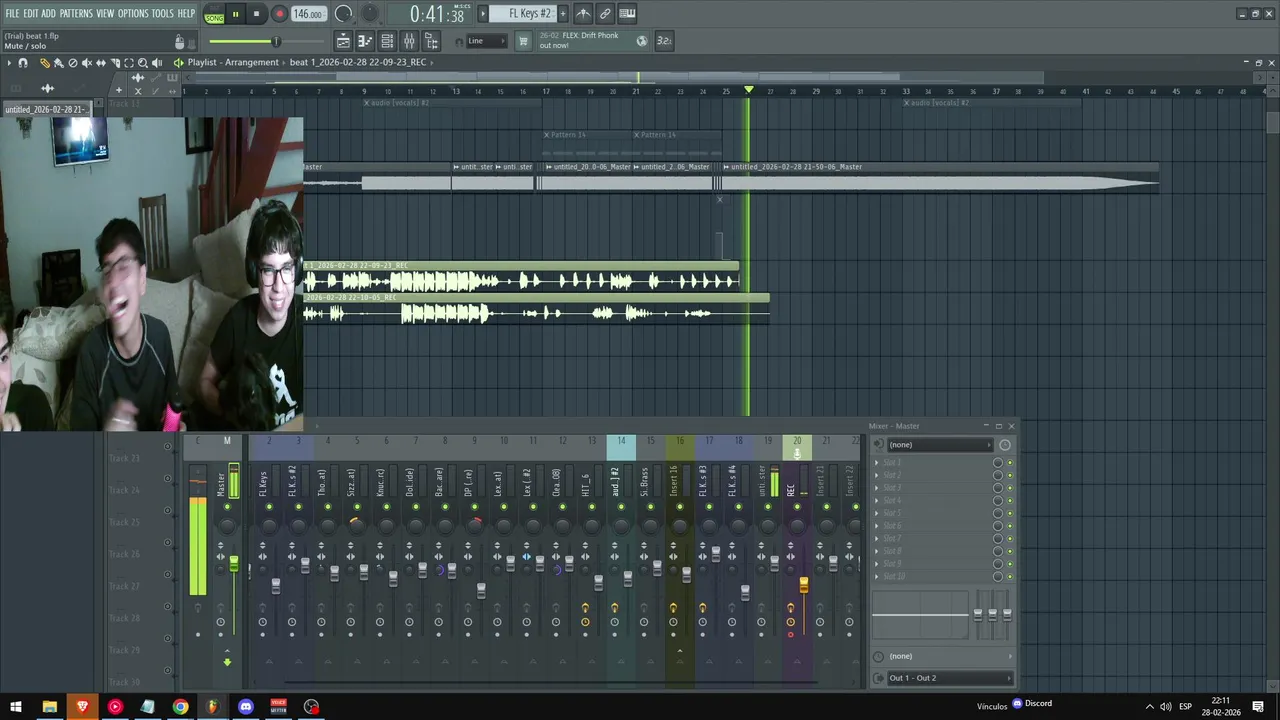Stop playback with the stop button
Image resolution: width=1280 pixels, height=720 pixels.
[256, 14]
